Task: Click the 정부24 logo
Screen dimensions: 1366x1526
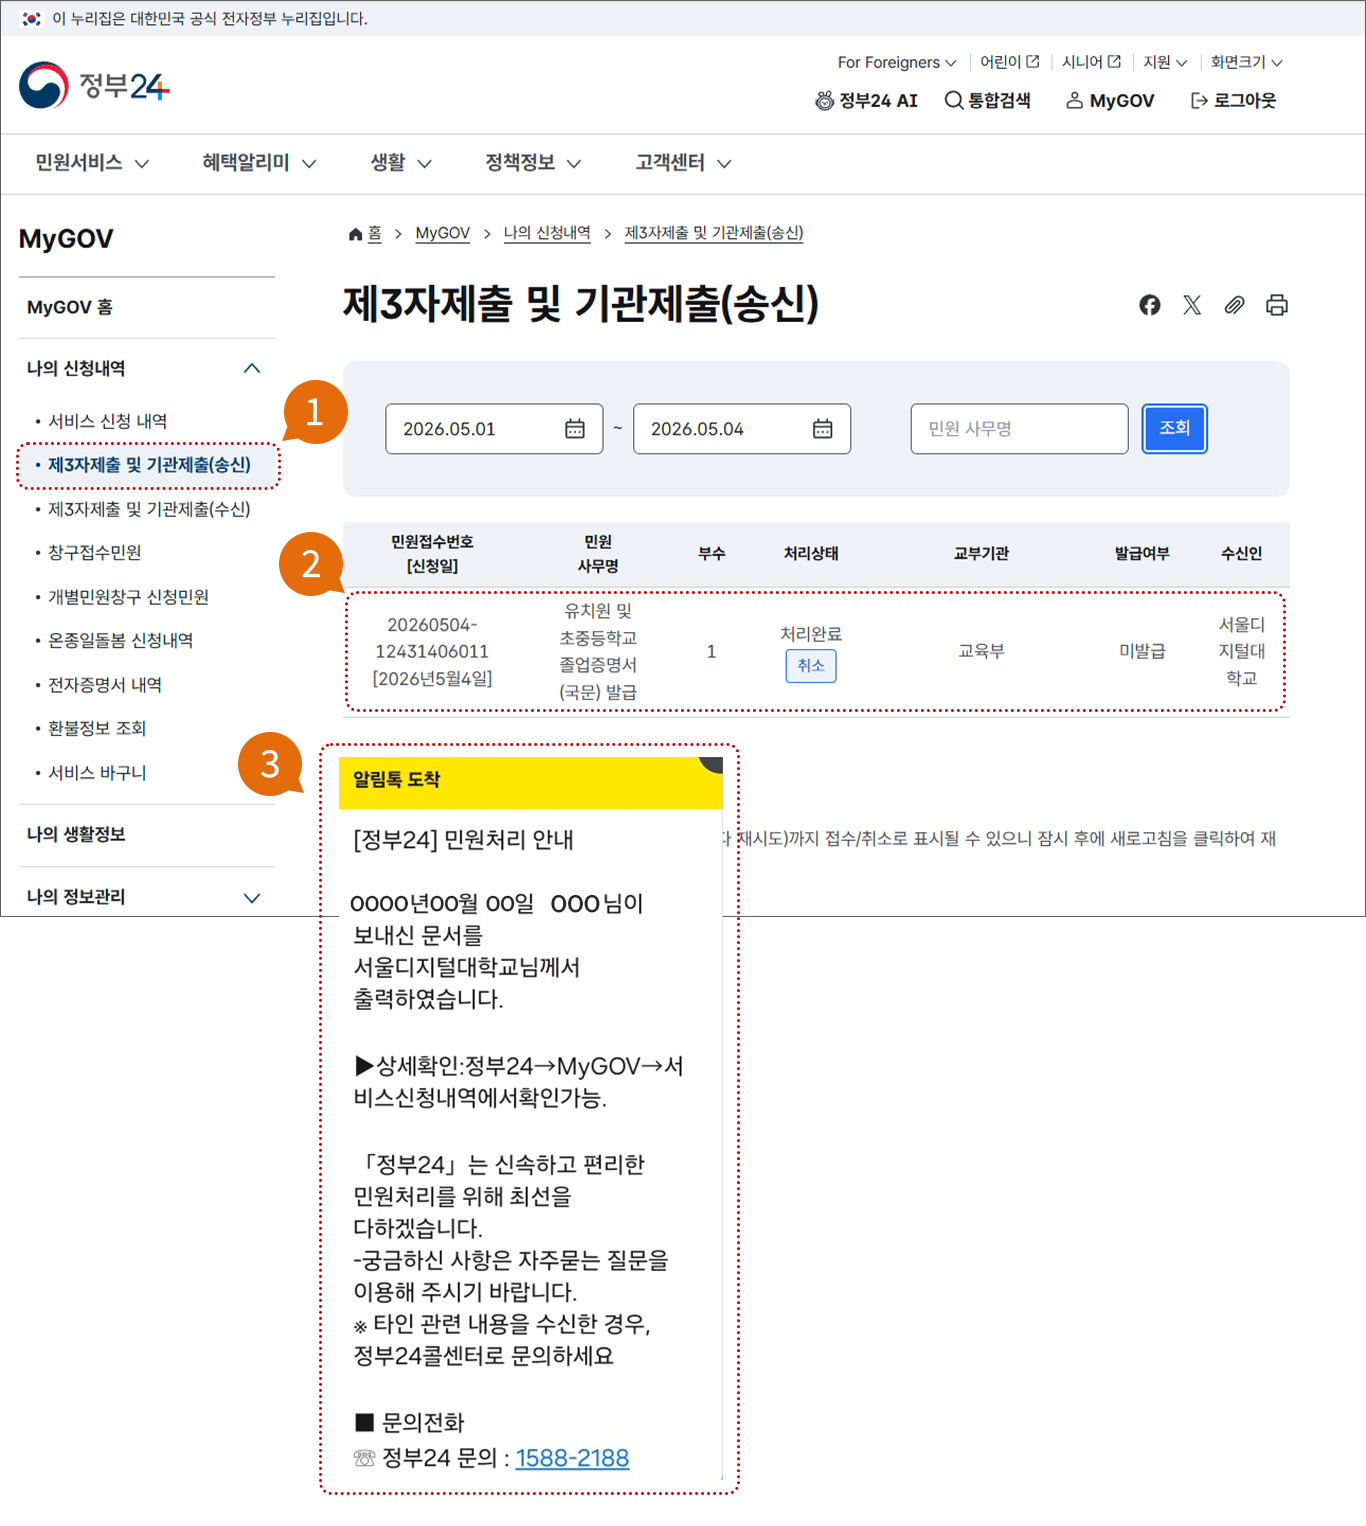Action: 94,86
